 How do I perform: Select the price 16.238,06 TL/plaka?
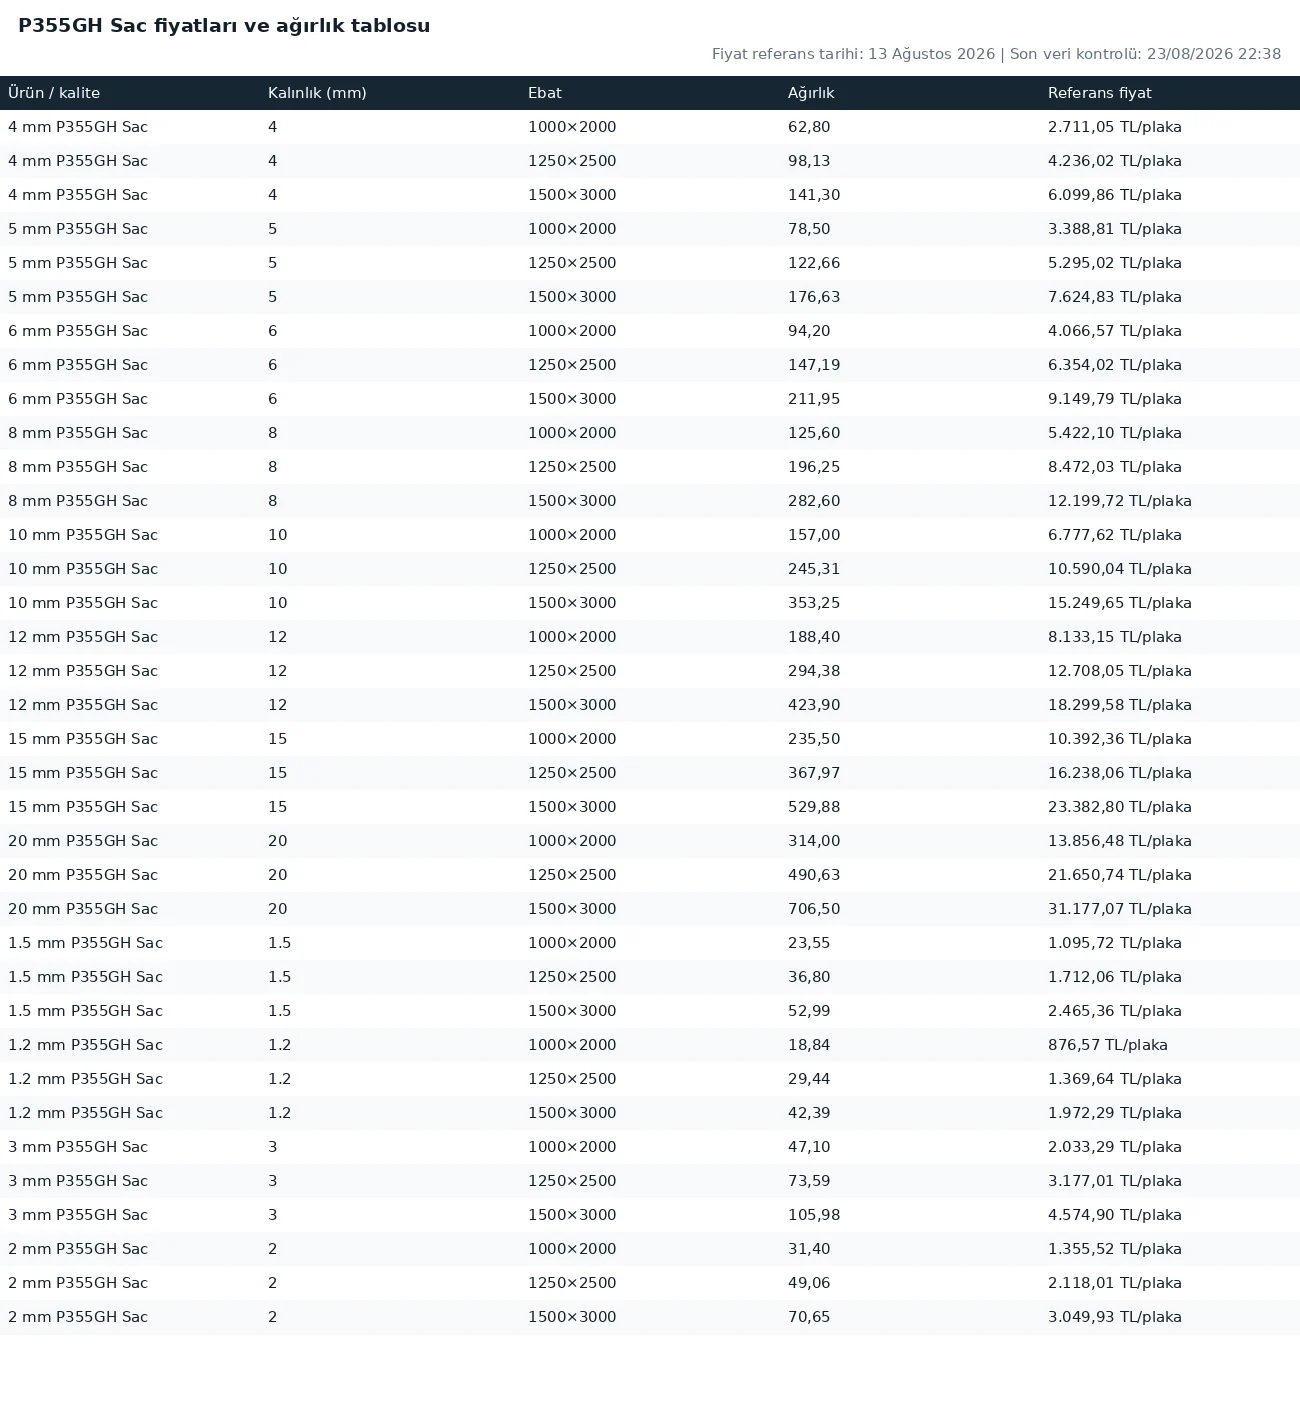[x=1120, y=773]
